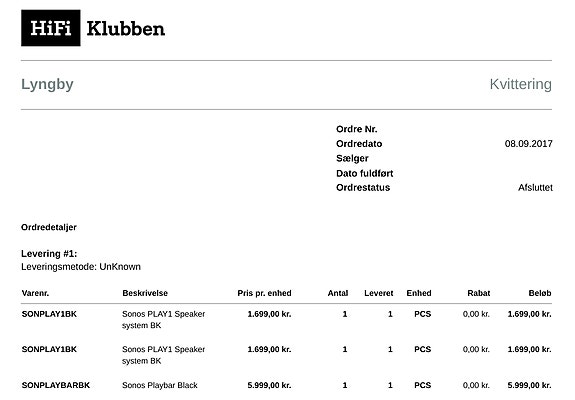Click the Dato fuldført label
The height and width of the screenshot is (400, 575).
365,173
